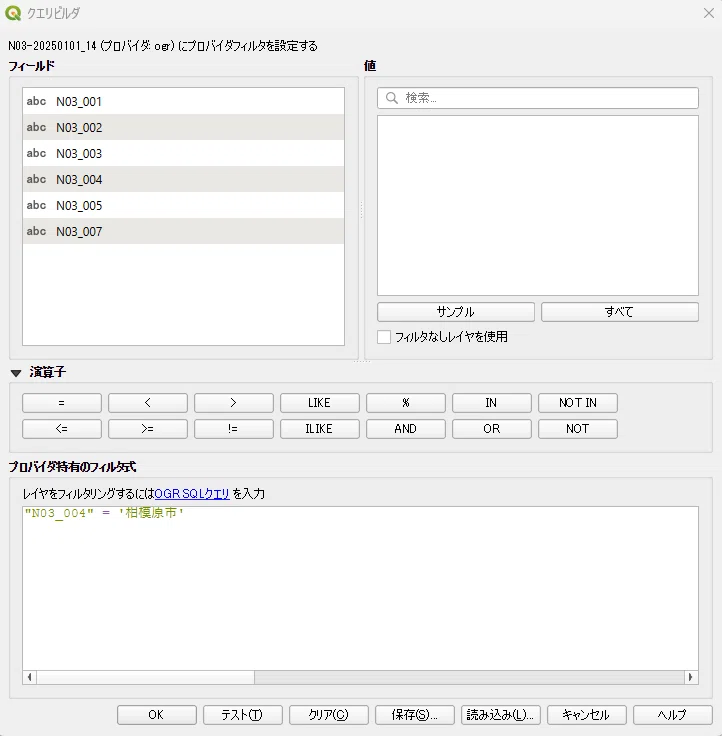
Task: Click into the filter expression text area
Action: pos(361,589)
